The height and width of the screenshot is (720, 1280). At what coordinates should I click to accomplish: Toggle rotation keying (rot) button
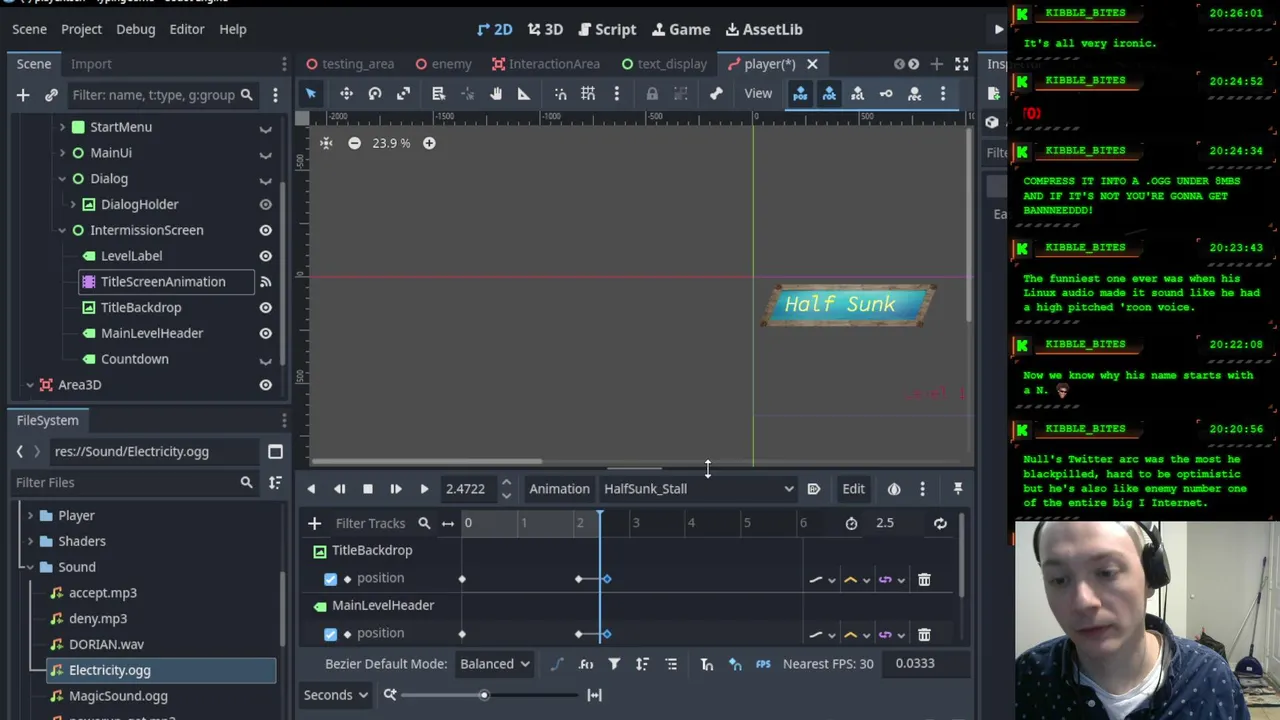[829, 94]
